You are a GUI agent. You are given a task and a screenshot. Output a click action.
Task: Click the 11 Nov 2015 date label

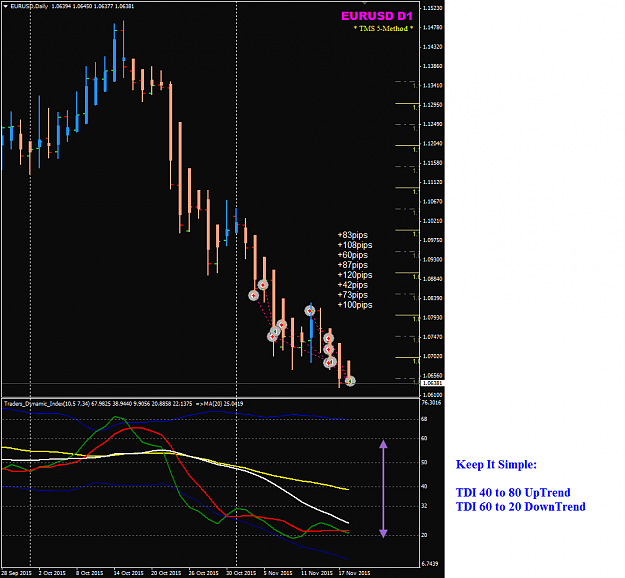317,573
